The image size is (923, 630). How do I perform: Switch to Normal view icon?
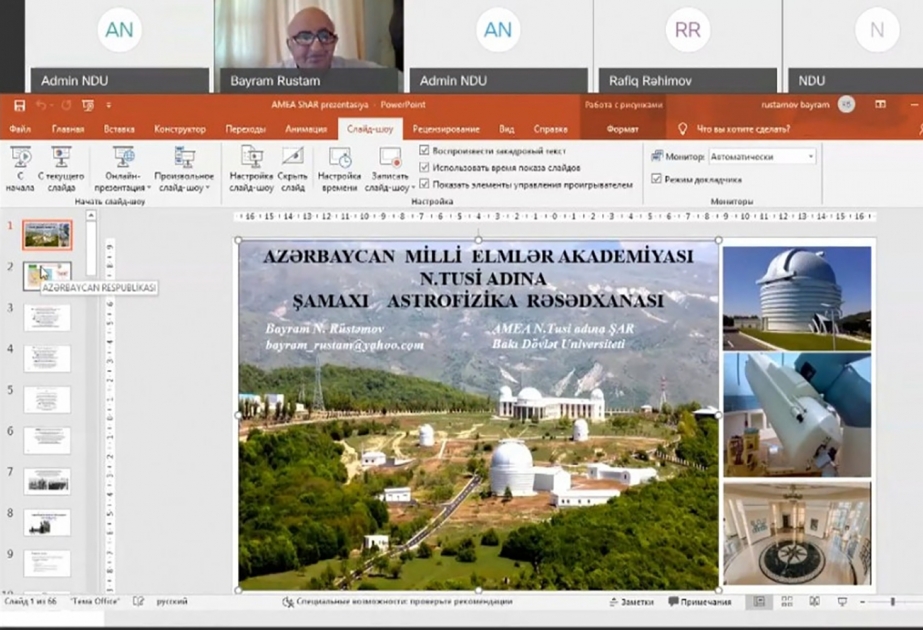(x=759, y=602)
